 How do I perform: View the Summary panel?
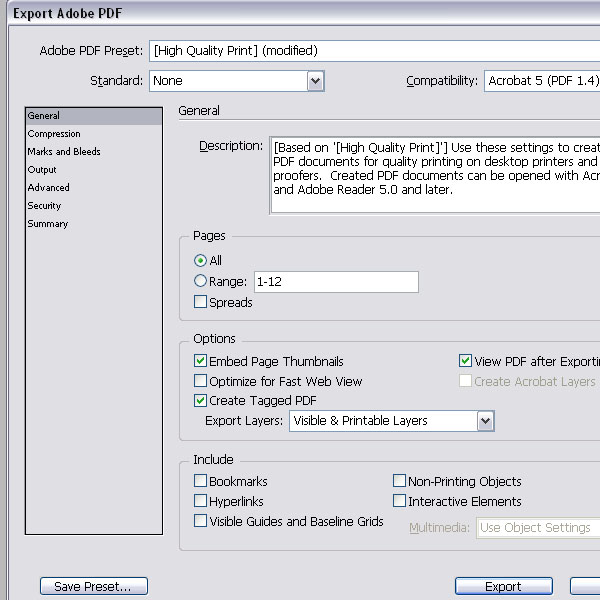coord(94,224)
